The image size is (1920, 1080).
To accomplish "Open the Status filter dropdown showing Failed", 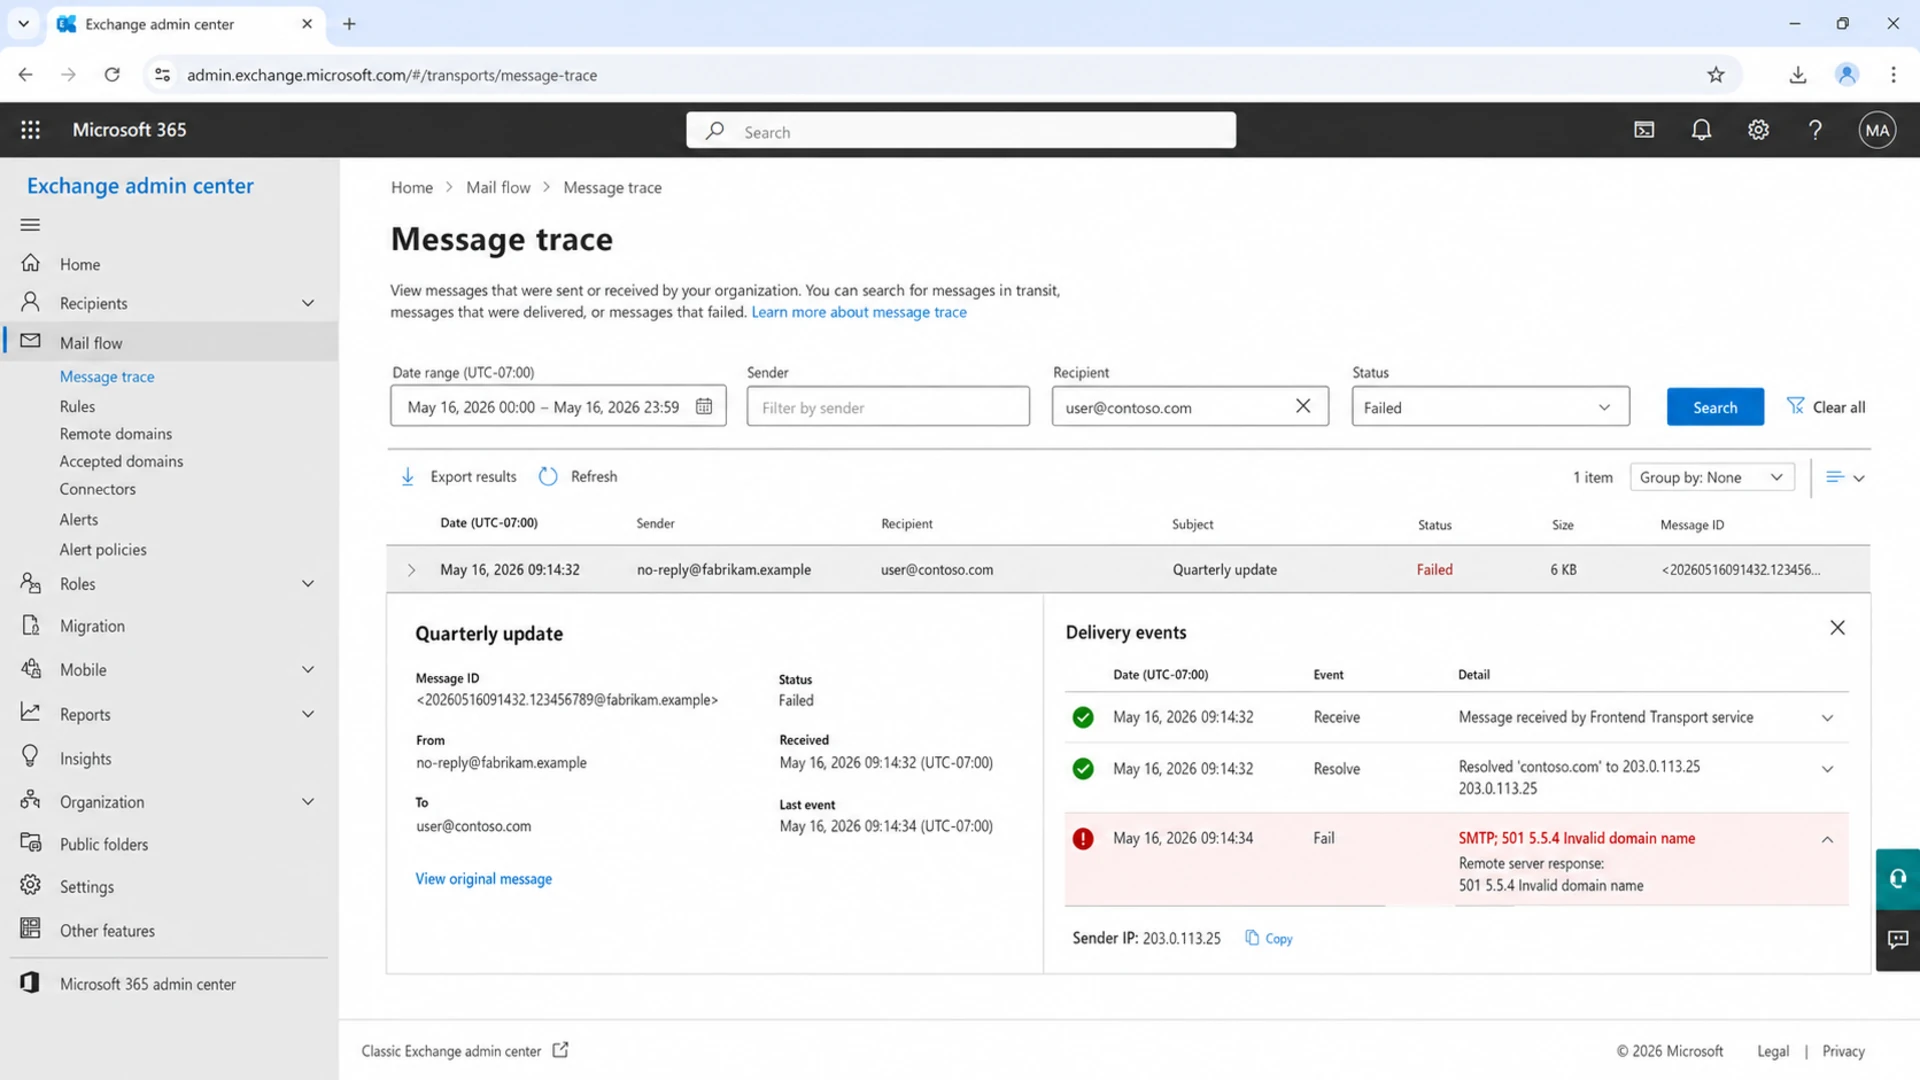I will pos(1490,407).
